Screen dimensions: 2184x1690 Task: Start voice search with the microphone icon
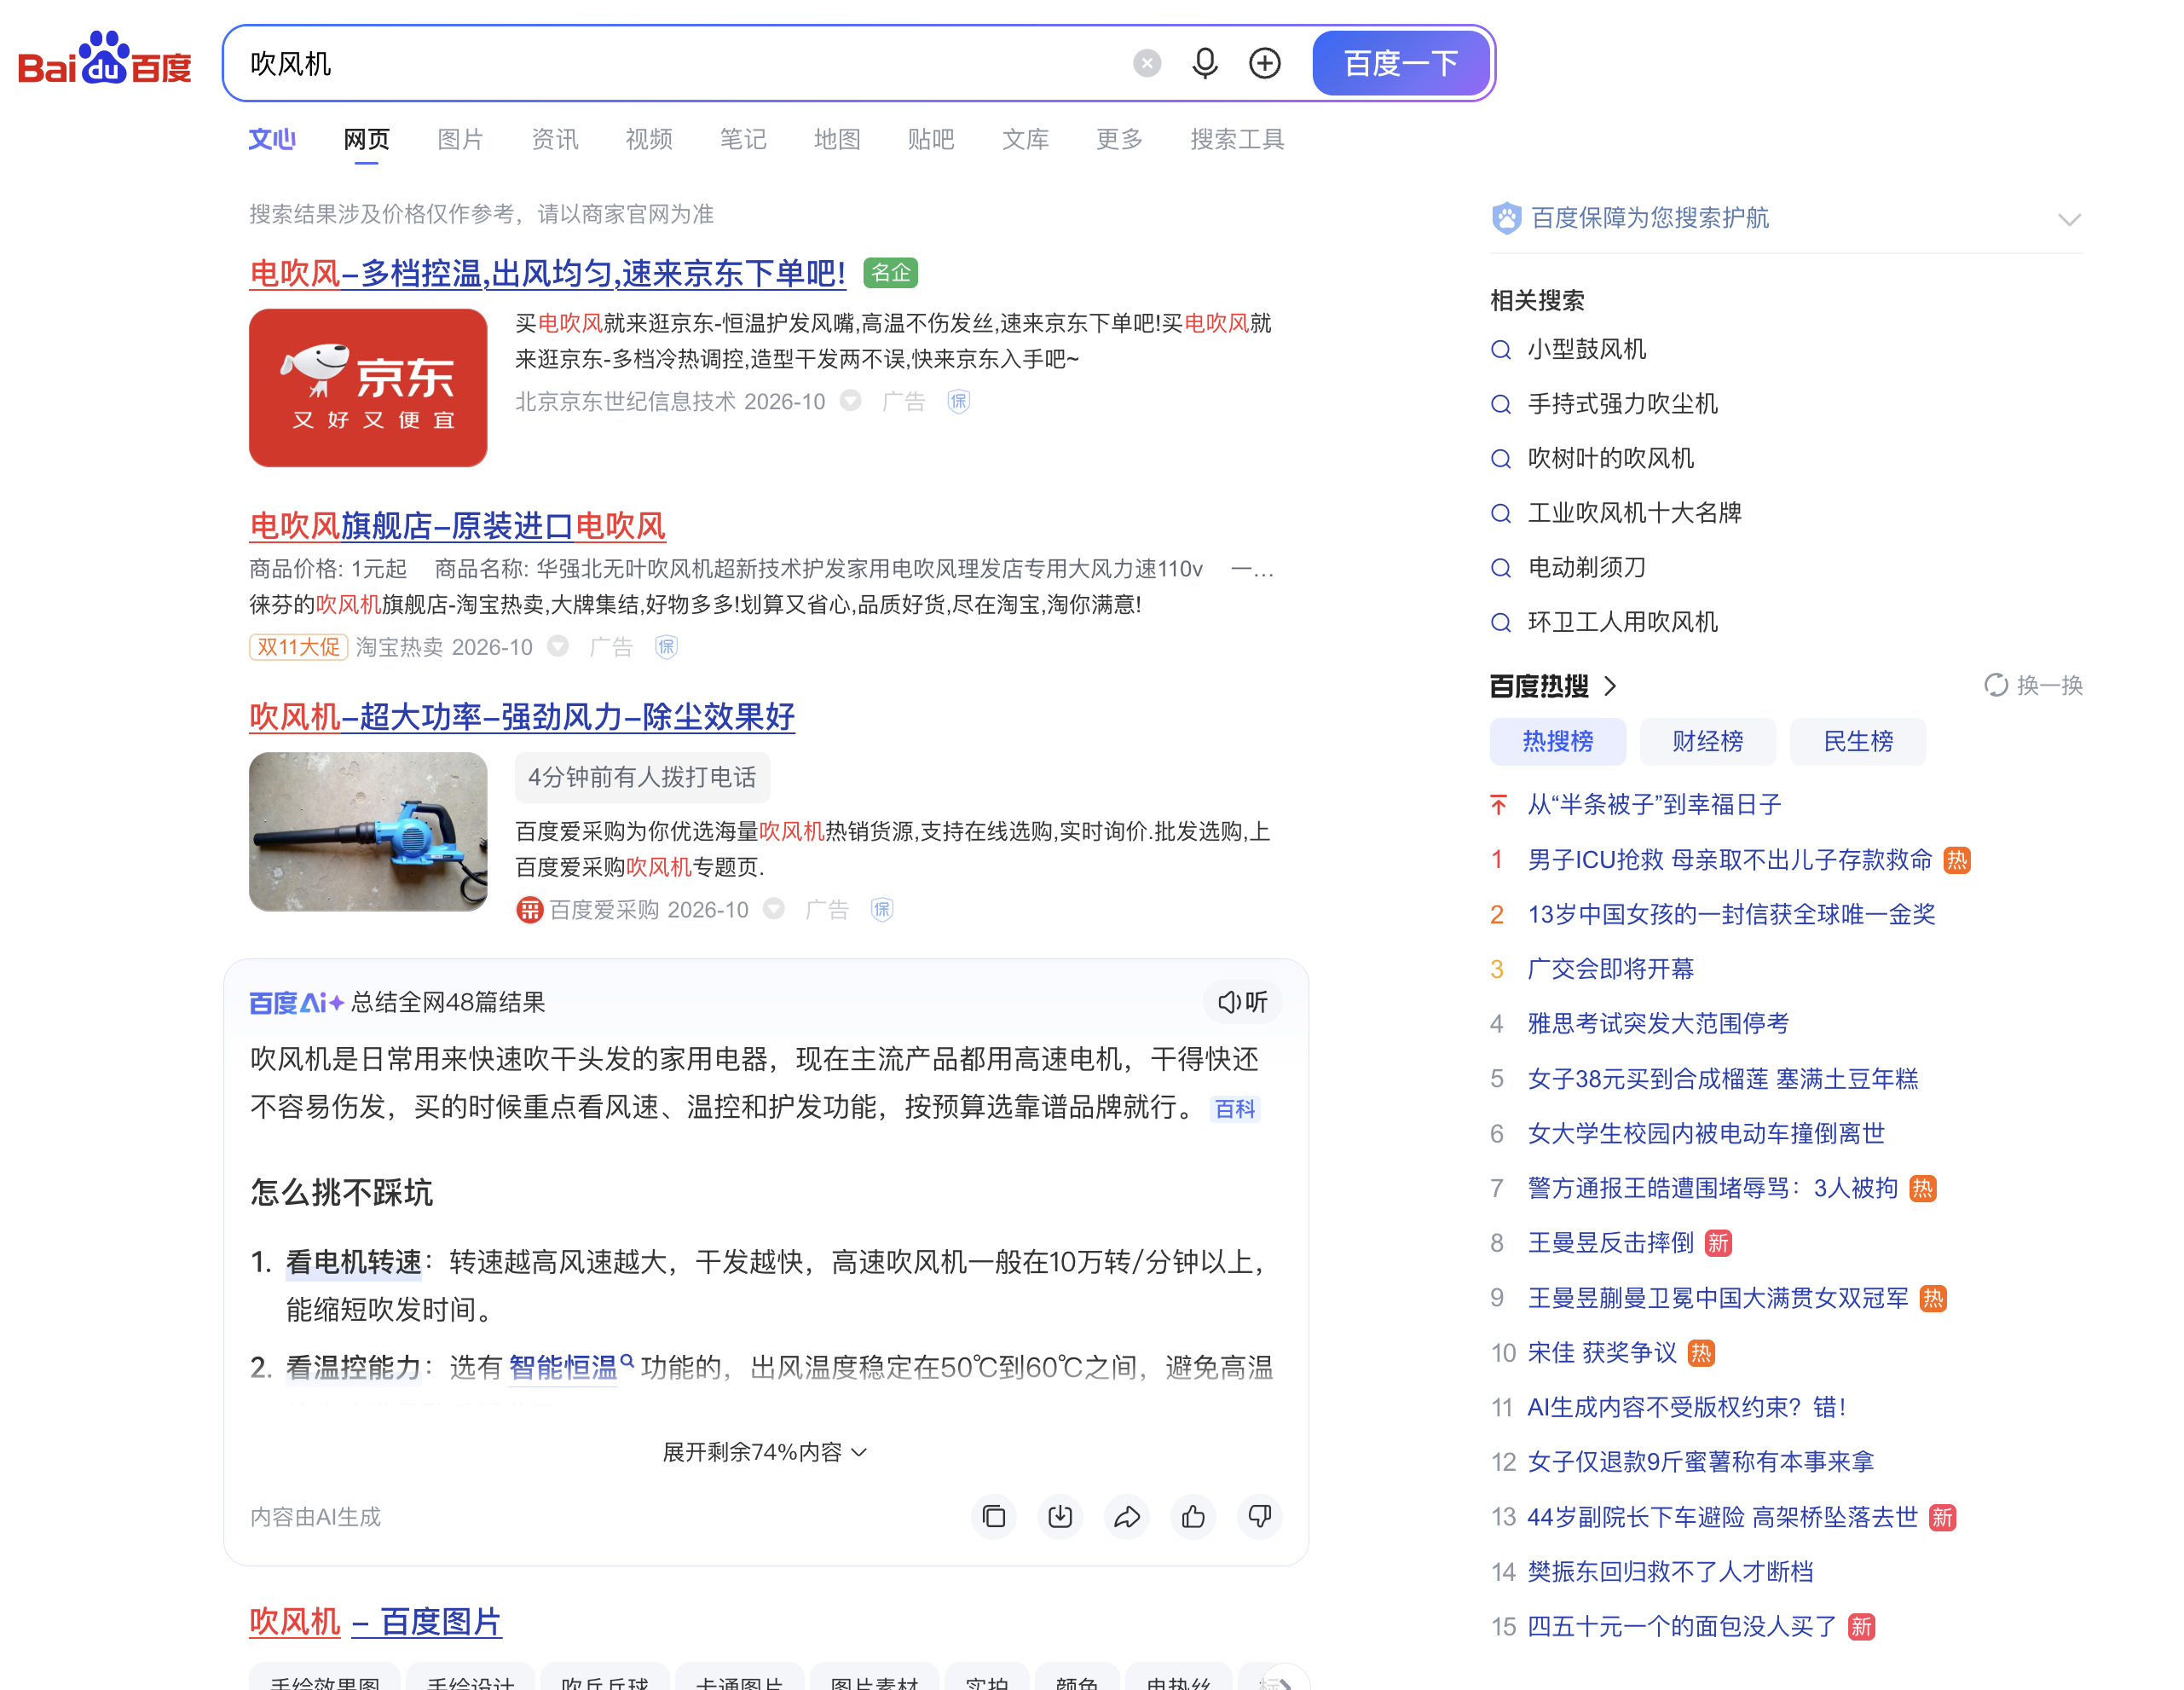click(1205, 64)
